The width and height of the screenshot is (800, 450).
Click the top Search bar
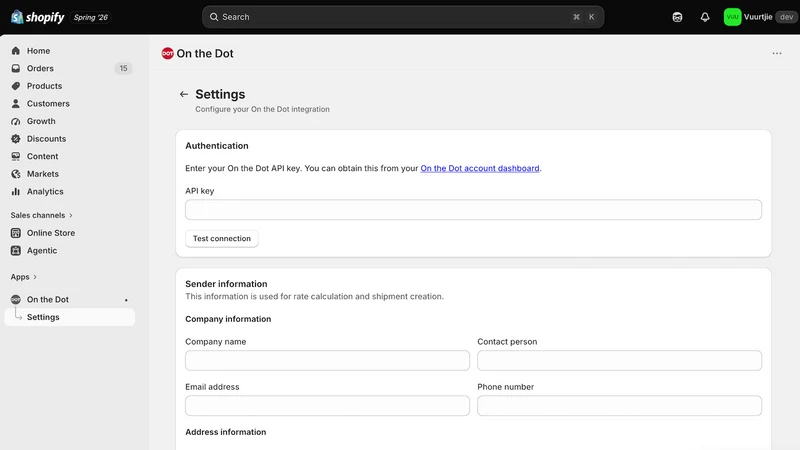403,17
